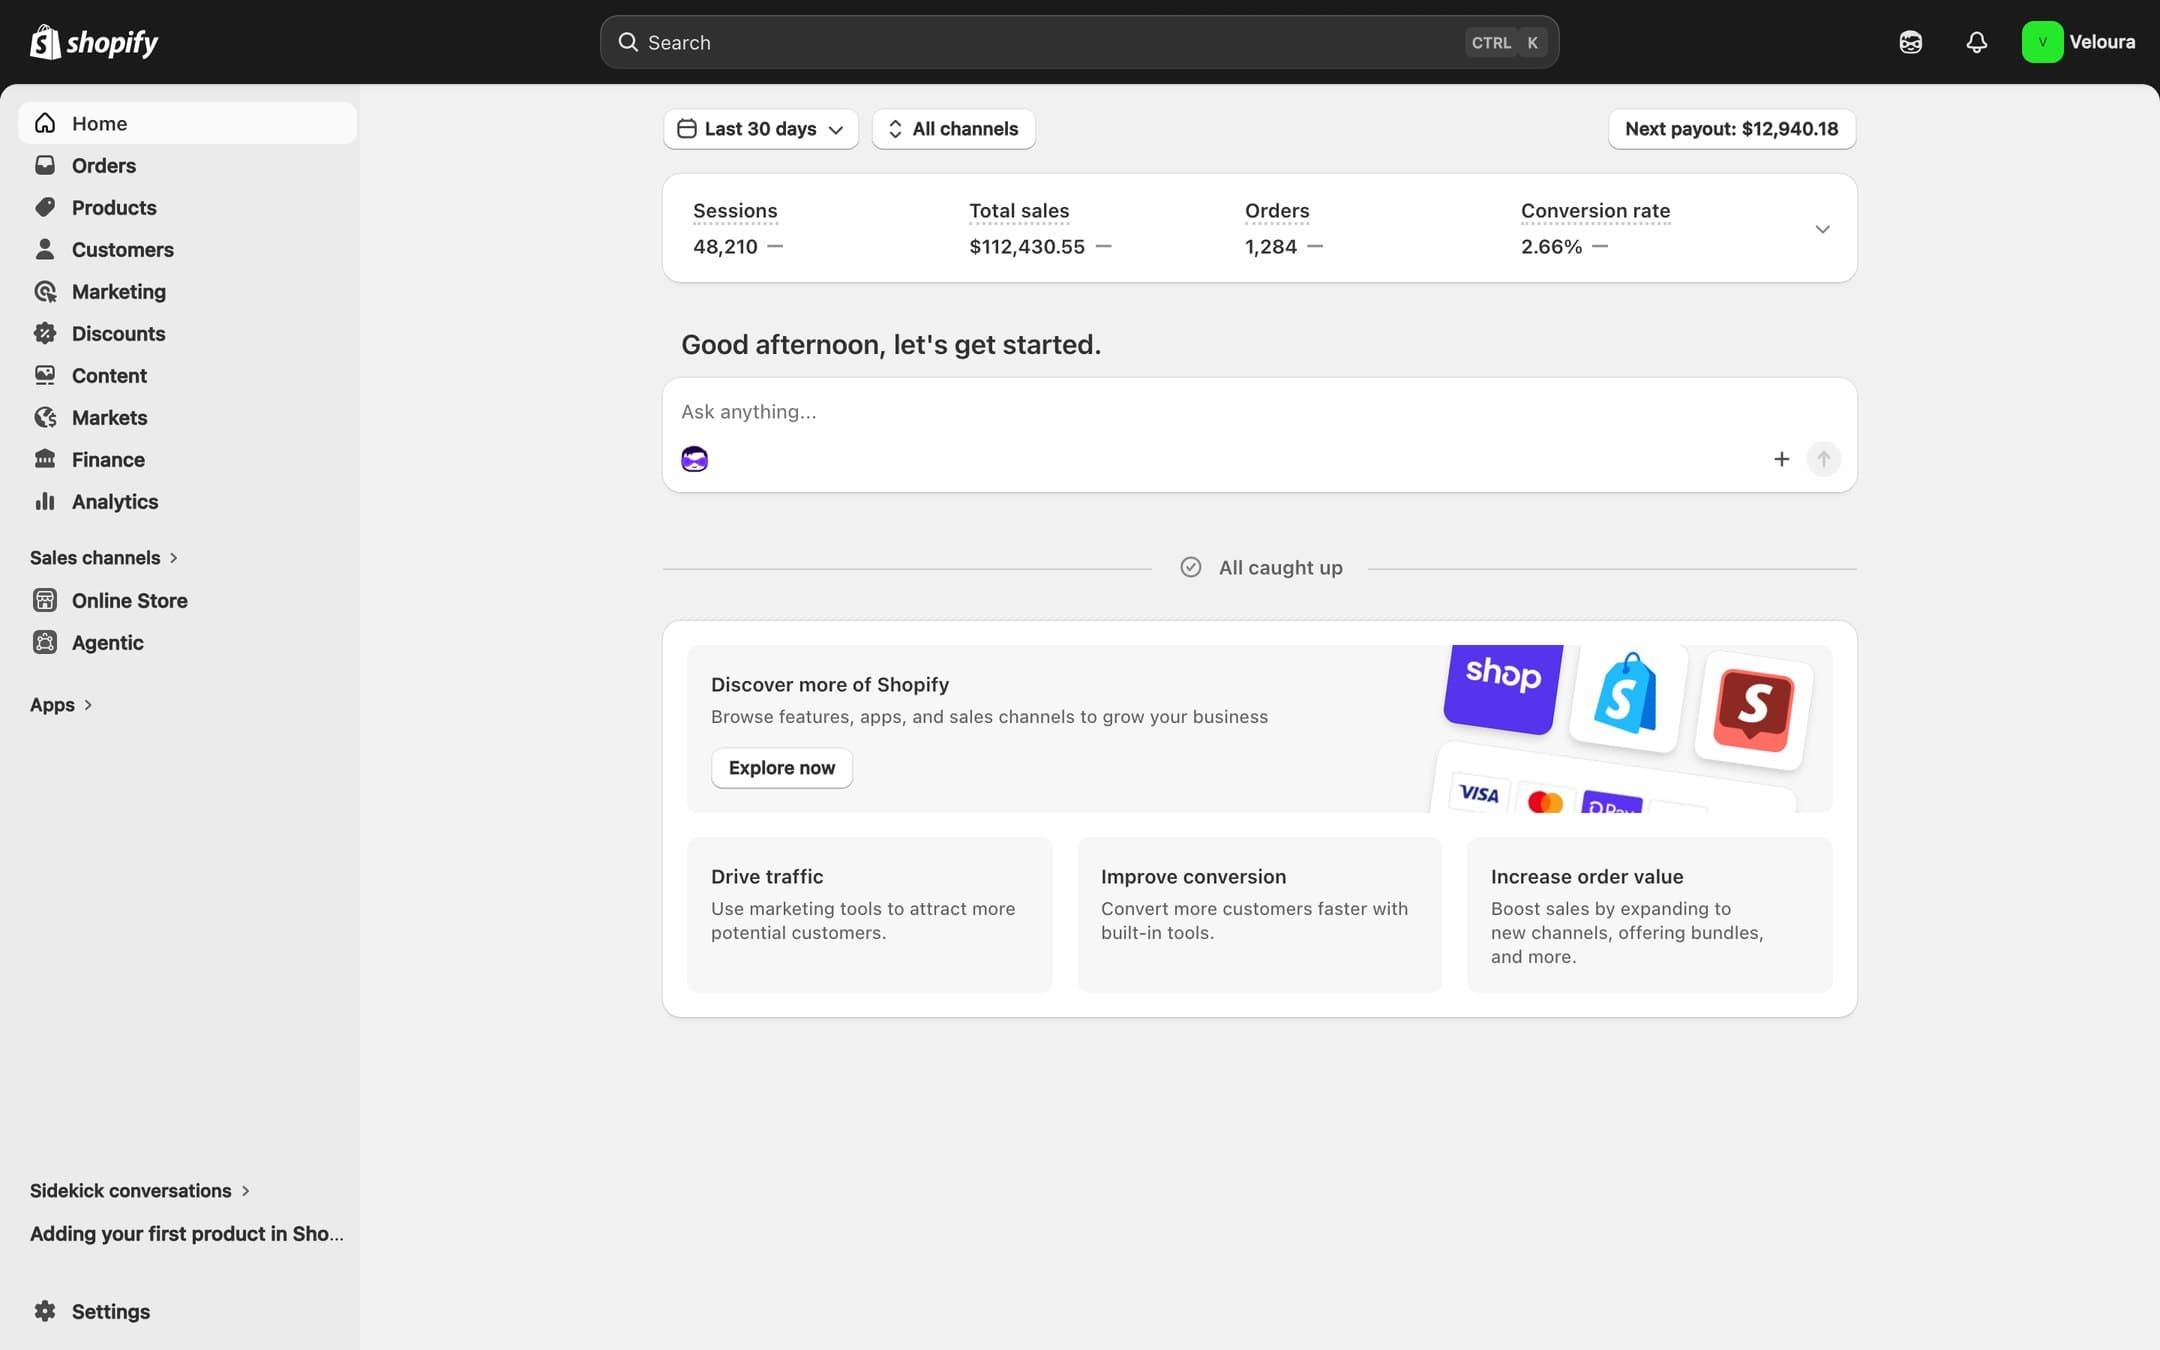
Task: Open the Increase order value card
Action: (x=1649, y=914)
